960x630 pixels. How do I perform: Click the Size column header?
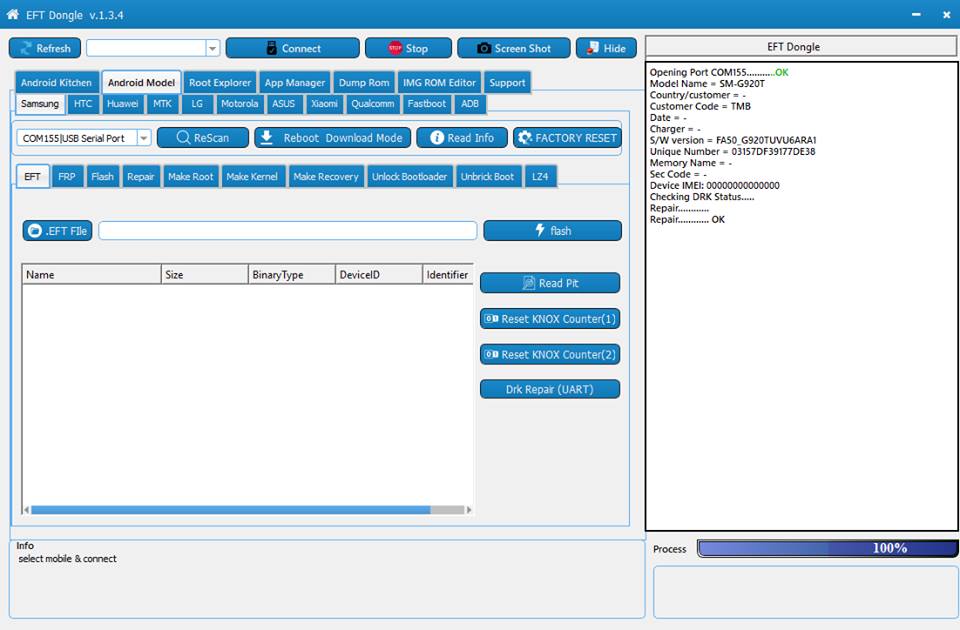point(204,275)
